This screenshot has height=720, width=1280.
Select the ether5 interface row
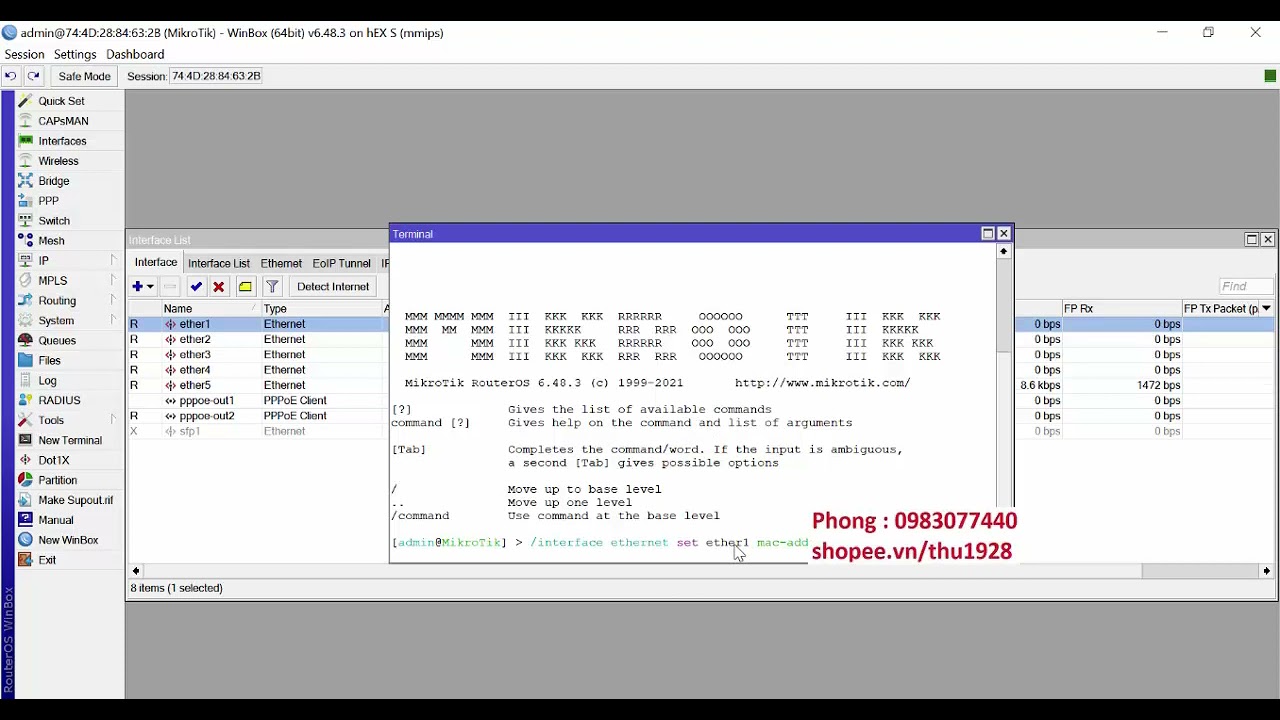(x=257, y=385)
